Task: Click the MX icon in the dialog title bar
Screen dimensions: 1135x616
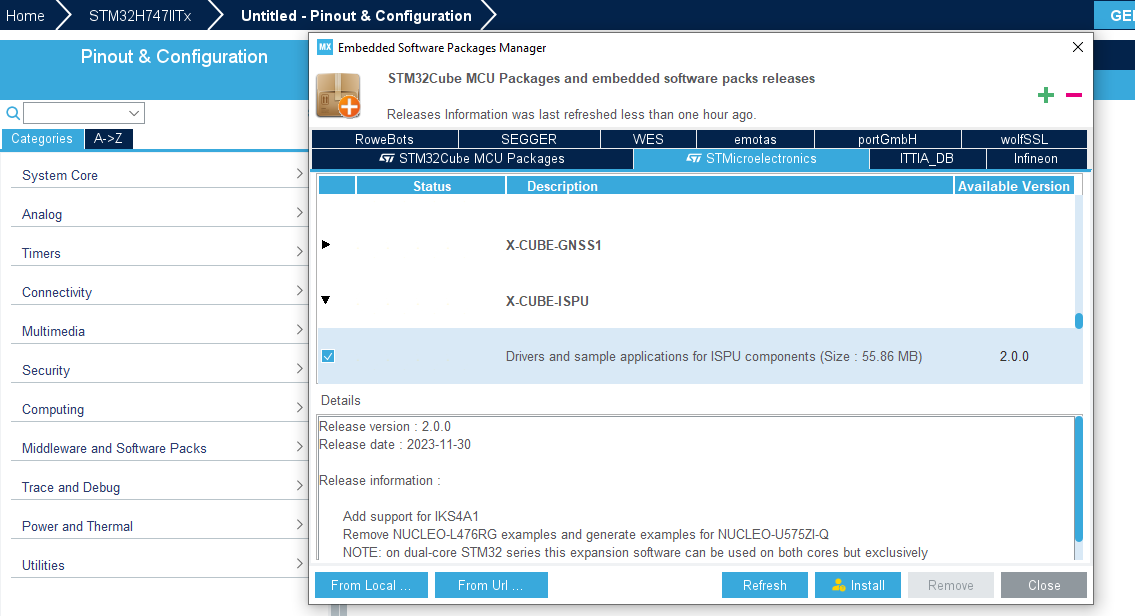Action: [x=323, y=46]
